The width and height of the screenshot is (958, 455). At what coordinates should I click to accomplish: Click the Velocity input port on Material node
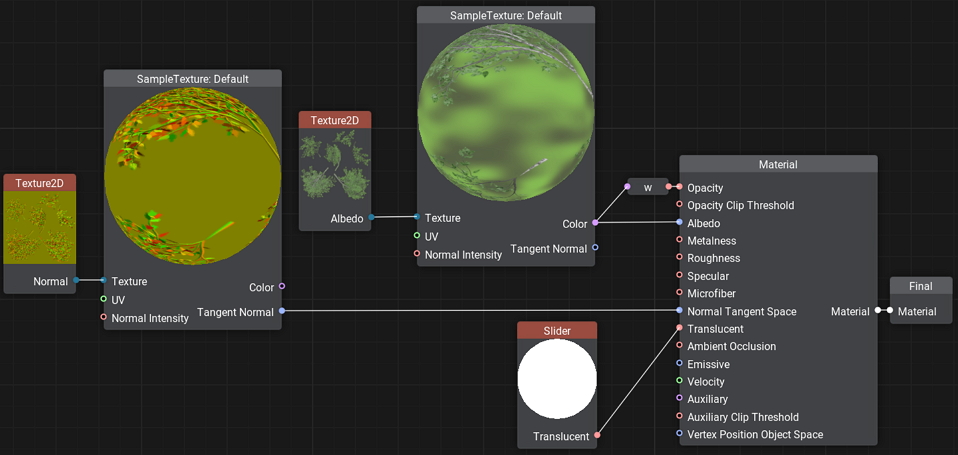pyautogui.click(x=680, y=382)
